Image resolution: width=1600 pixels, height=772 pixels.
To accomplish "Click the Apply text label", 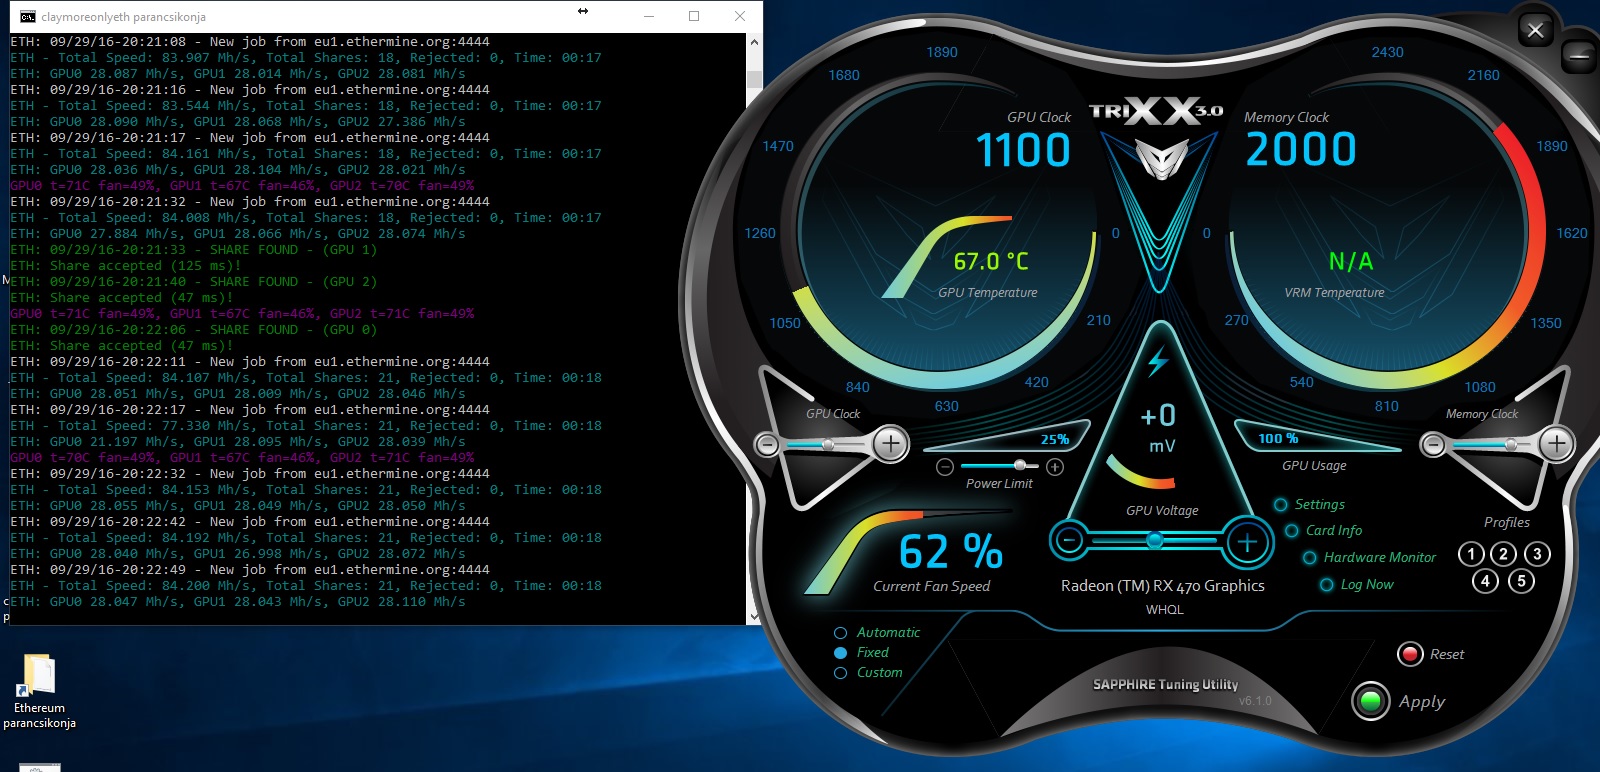I will point(1422,702).
